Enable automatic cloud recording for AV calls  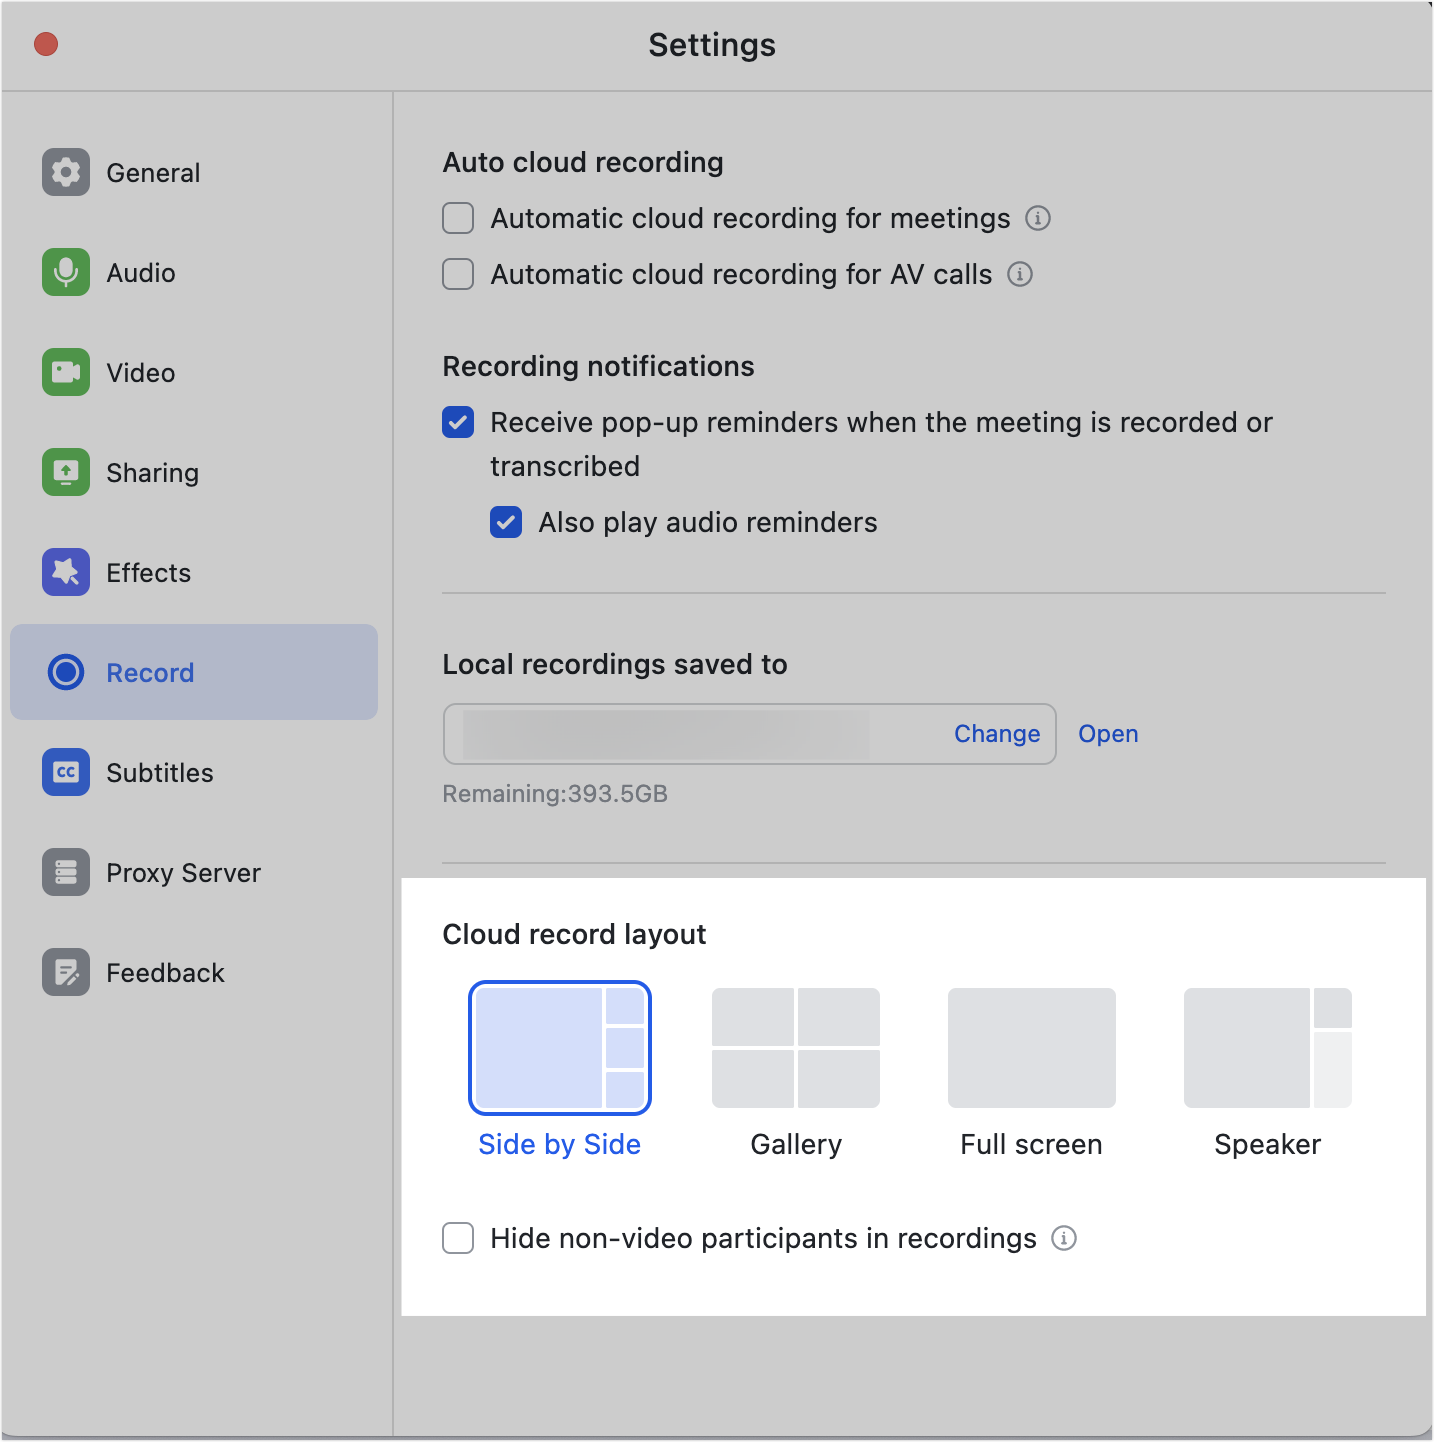pos(458,274)
